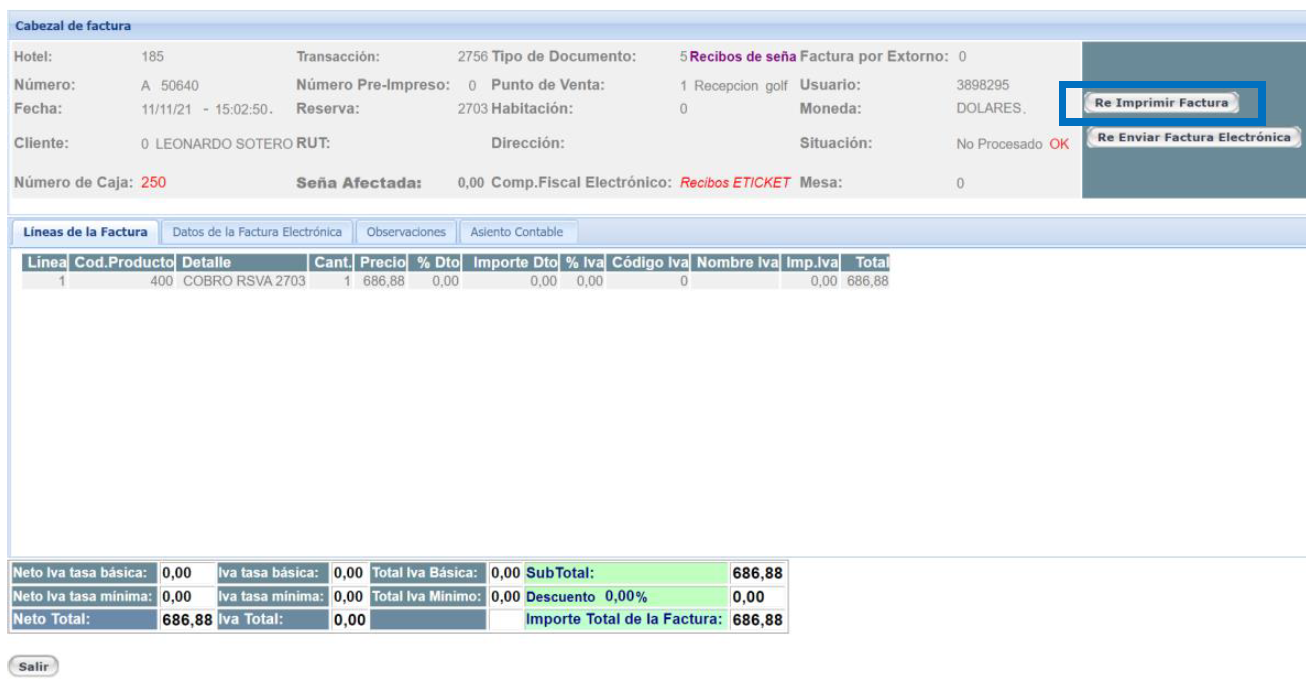Screen dimensions: 1314x684
Task: Exit using the Salir button
Action: [x=33, y=666]
